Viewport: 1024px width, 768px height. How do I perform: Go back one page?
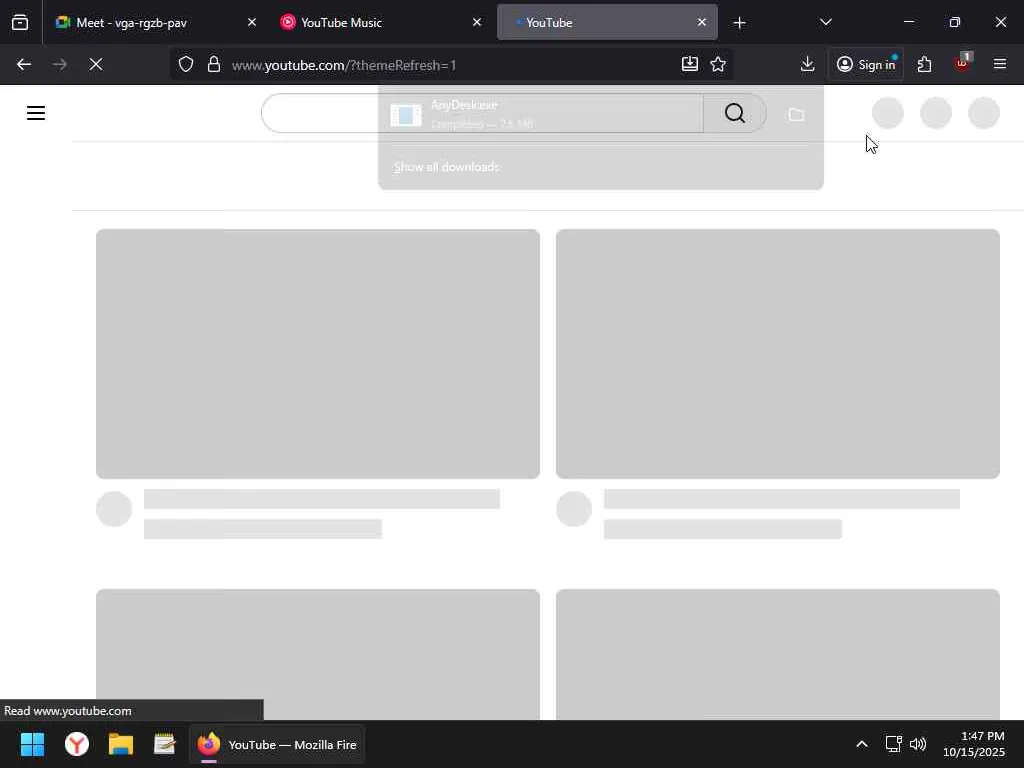24,64
